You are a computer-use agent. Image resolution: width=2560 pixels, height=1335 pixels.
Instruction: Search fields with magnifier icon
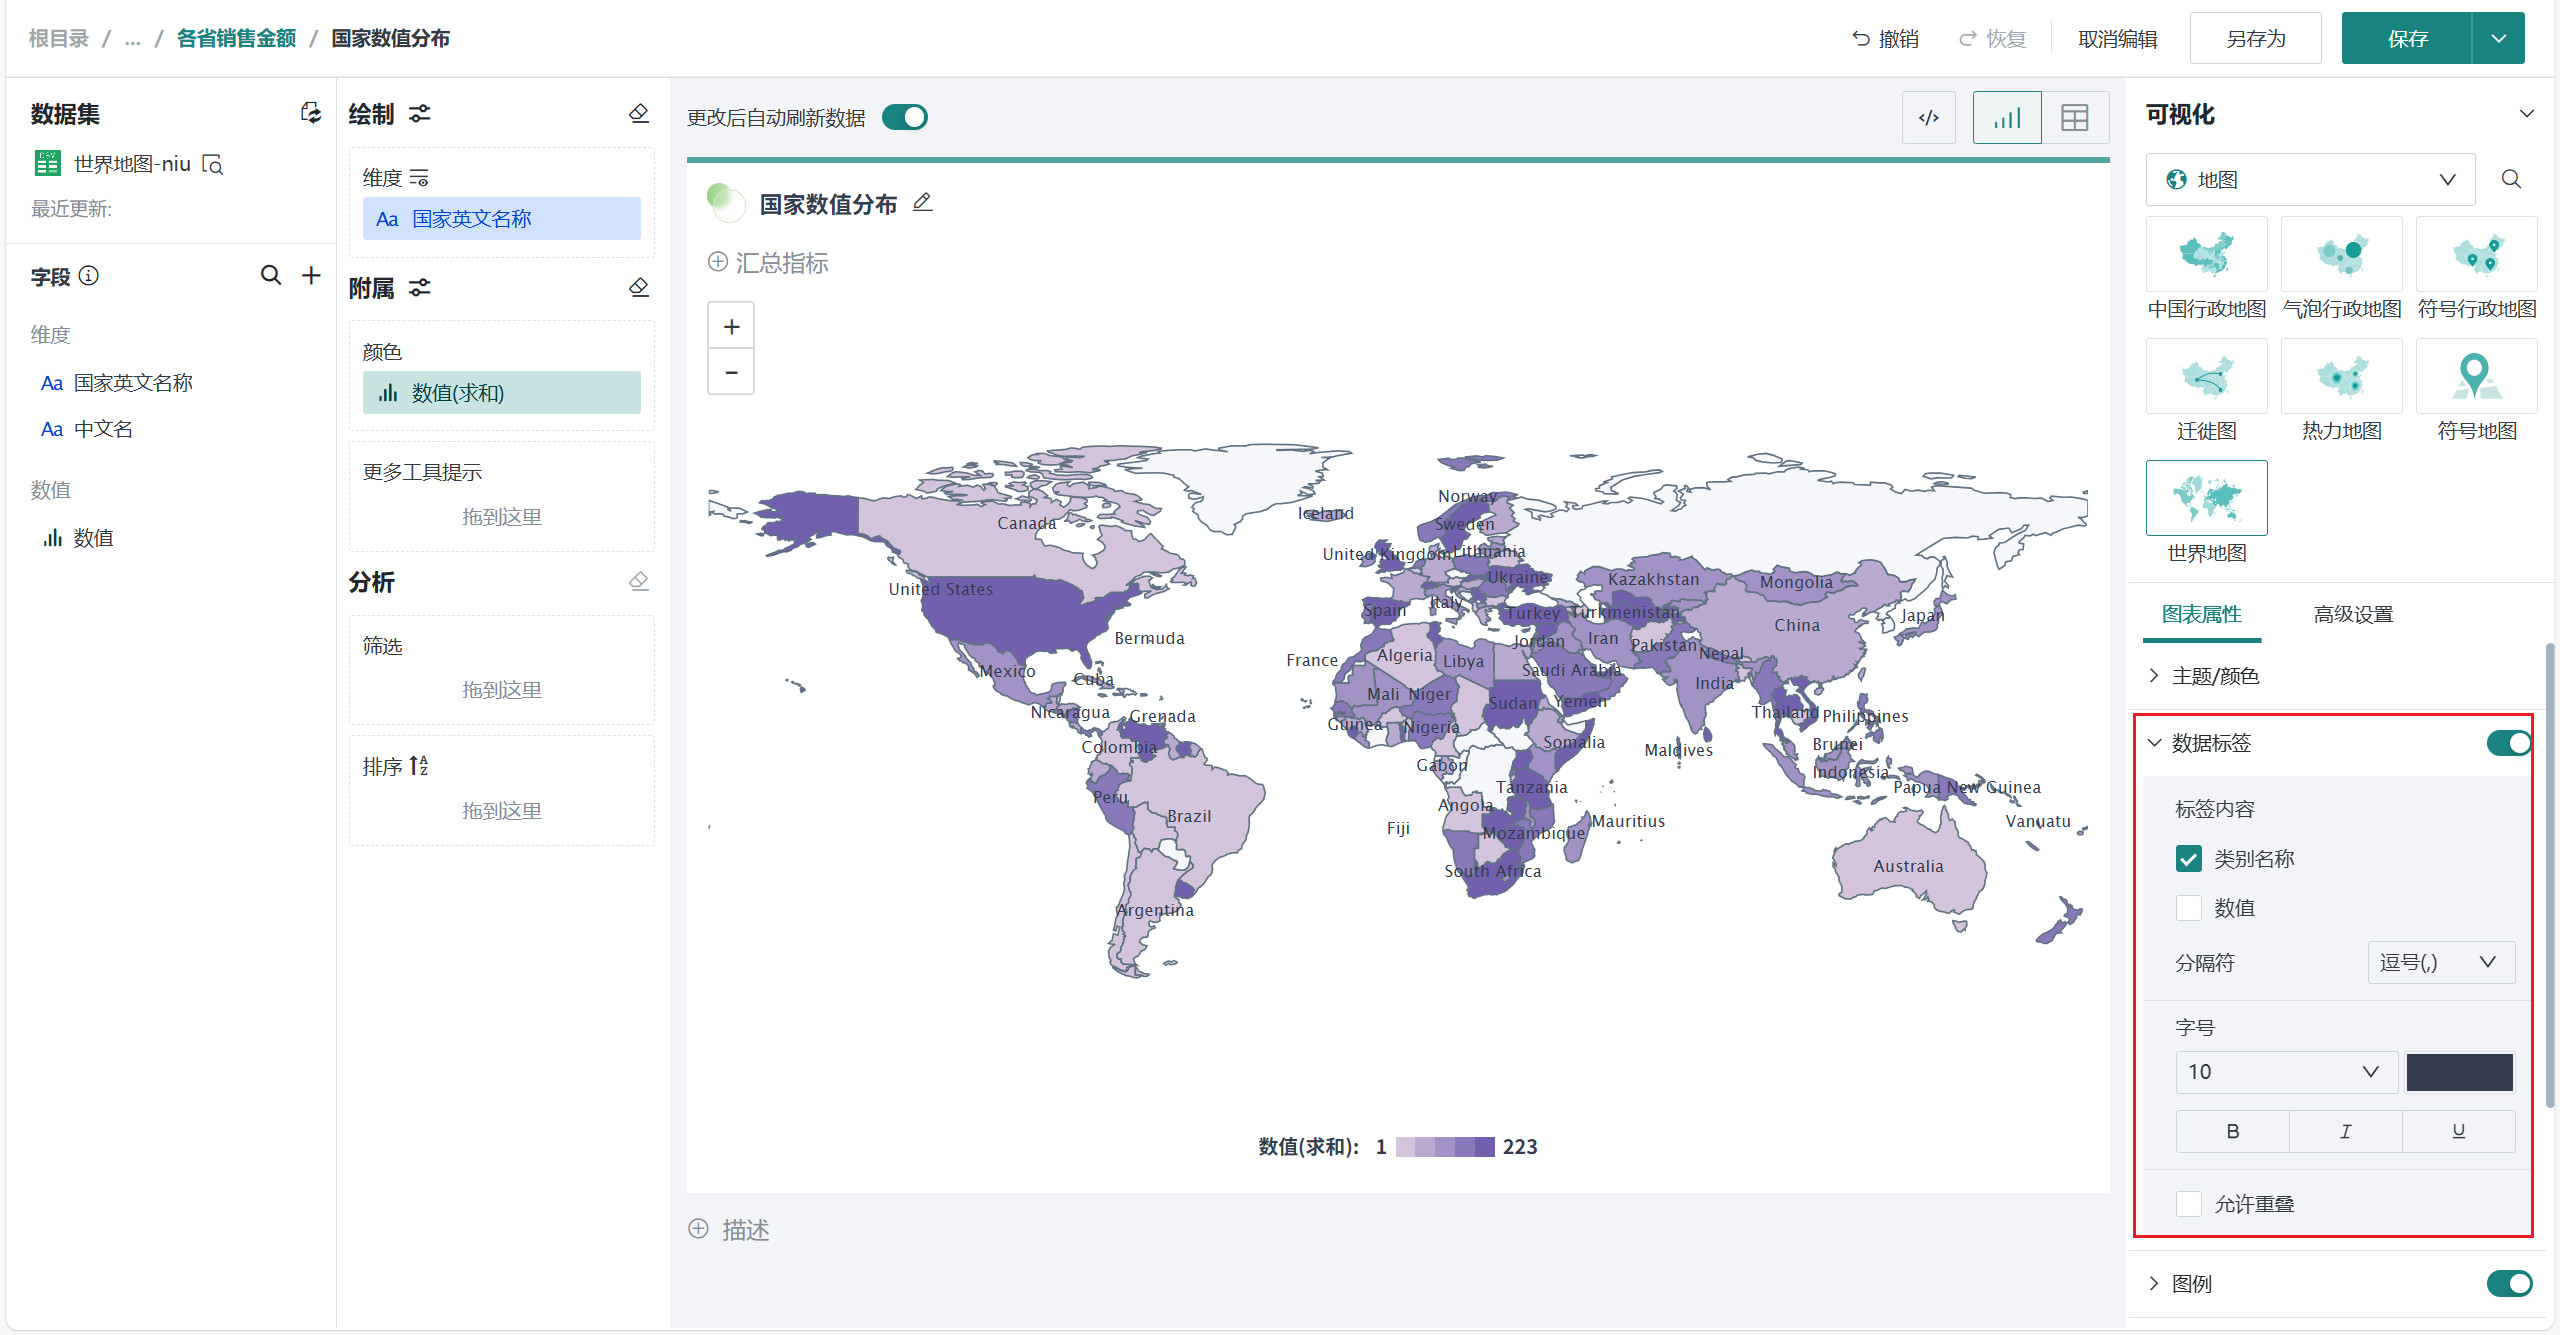tap(271, 275)
